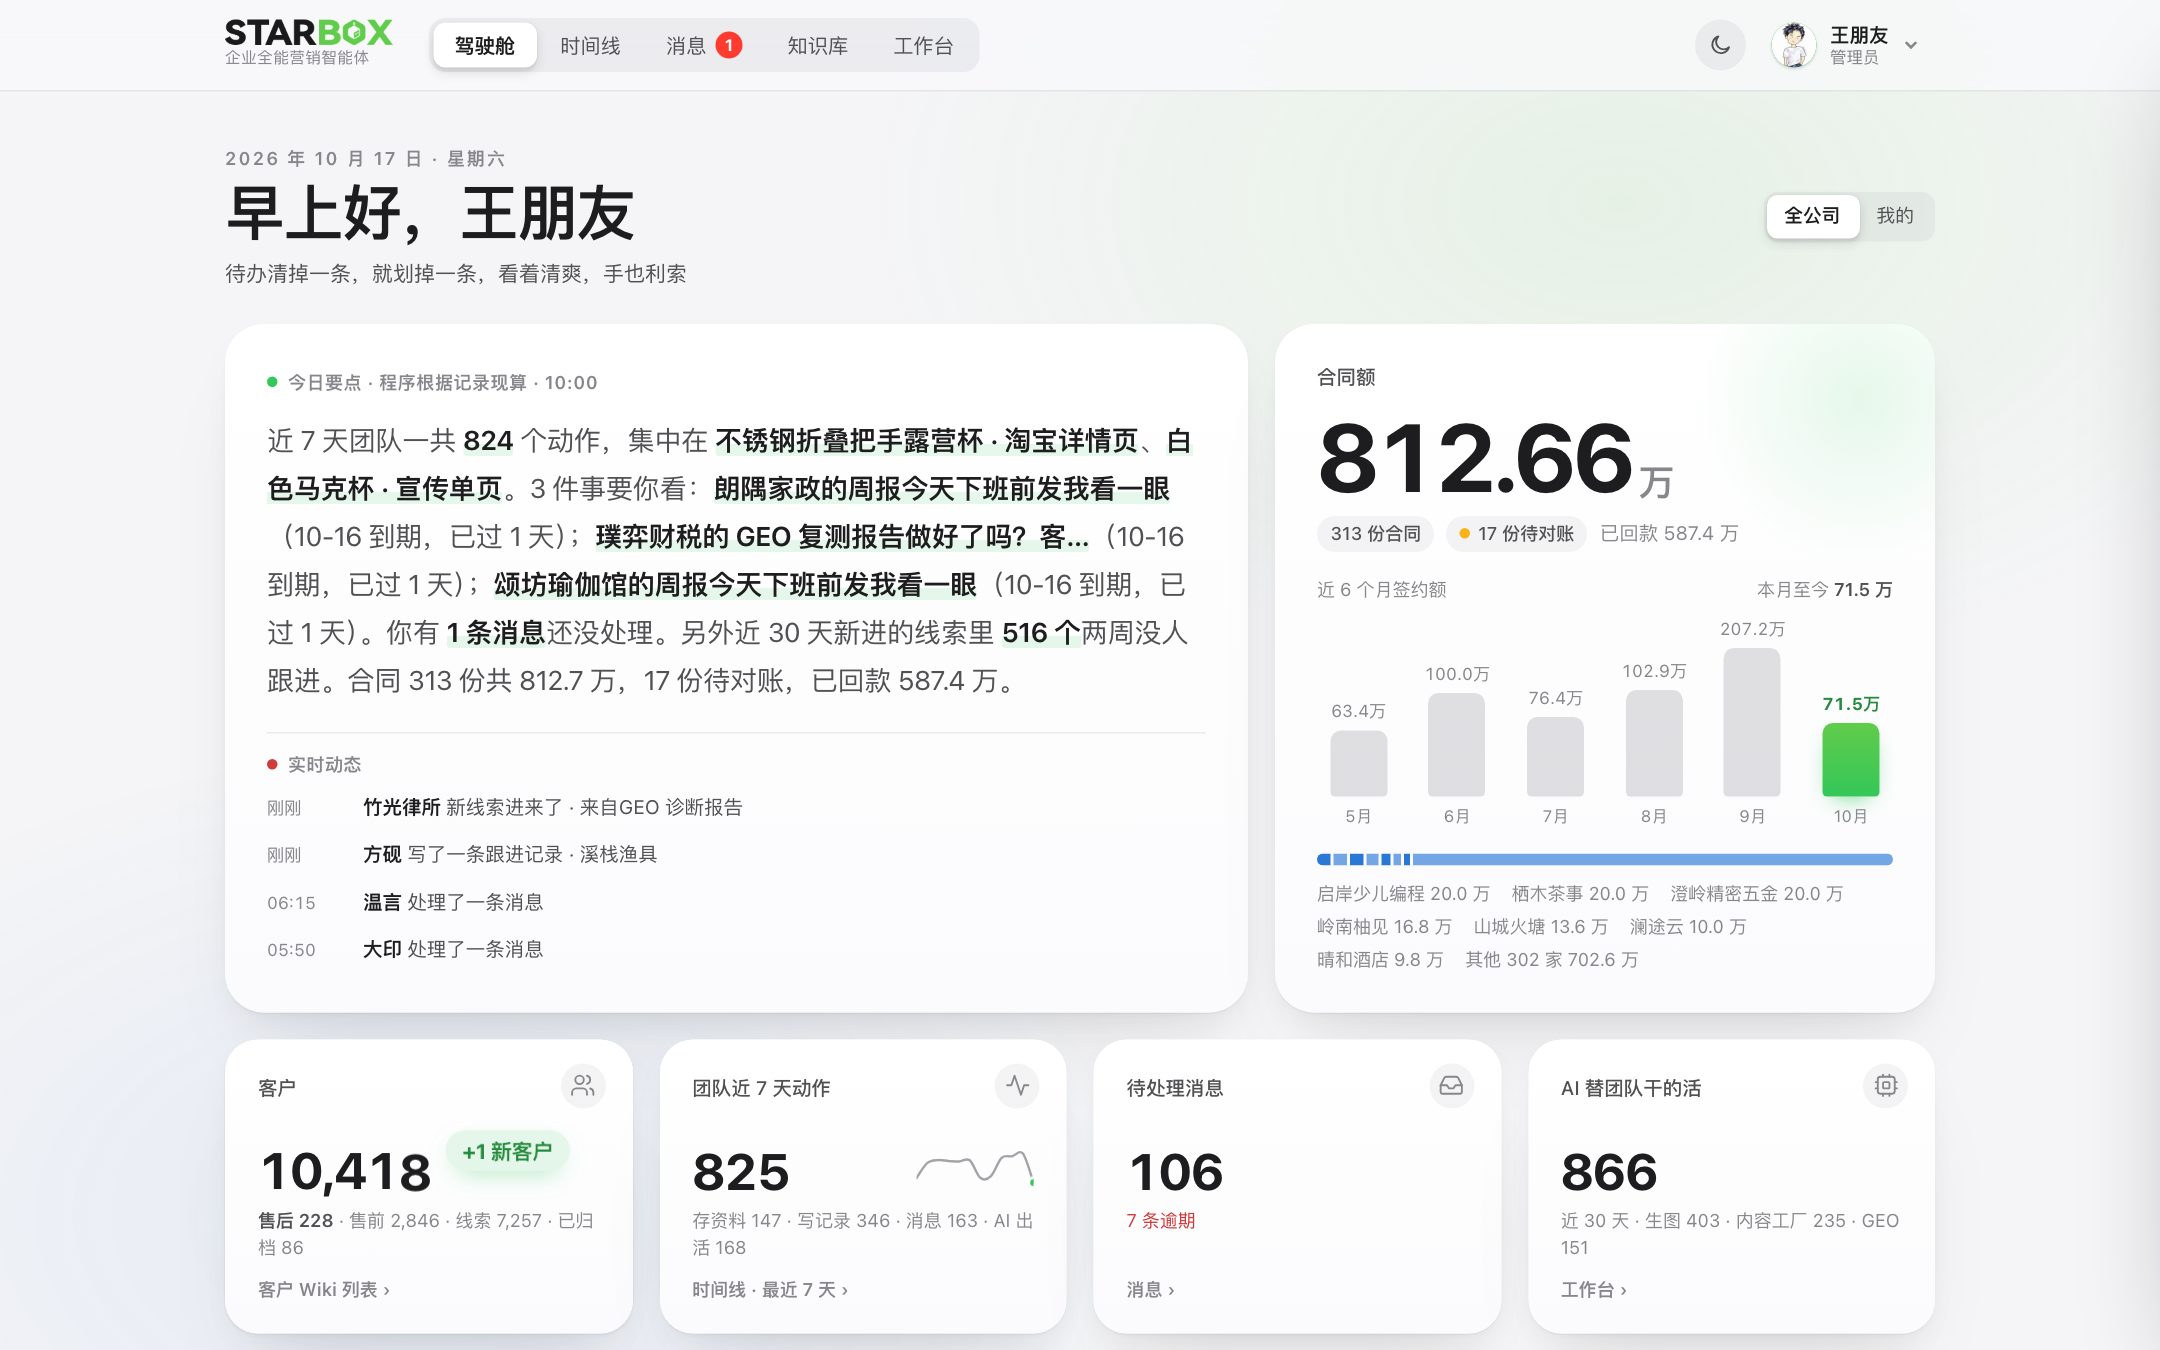Open 大印 处理了一条消息 row
2160x1350 pixels.
coord(735,950)
